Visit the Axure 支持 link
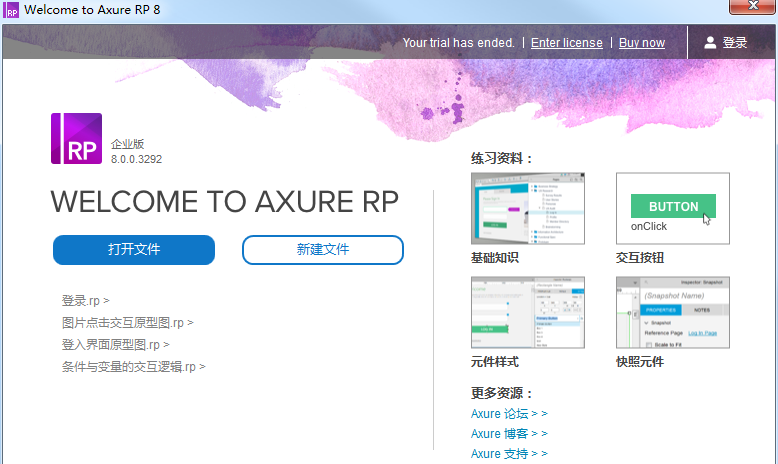Screen dimensions: 778x464 click(x=509, y=454)
